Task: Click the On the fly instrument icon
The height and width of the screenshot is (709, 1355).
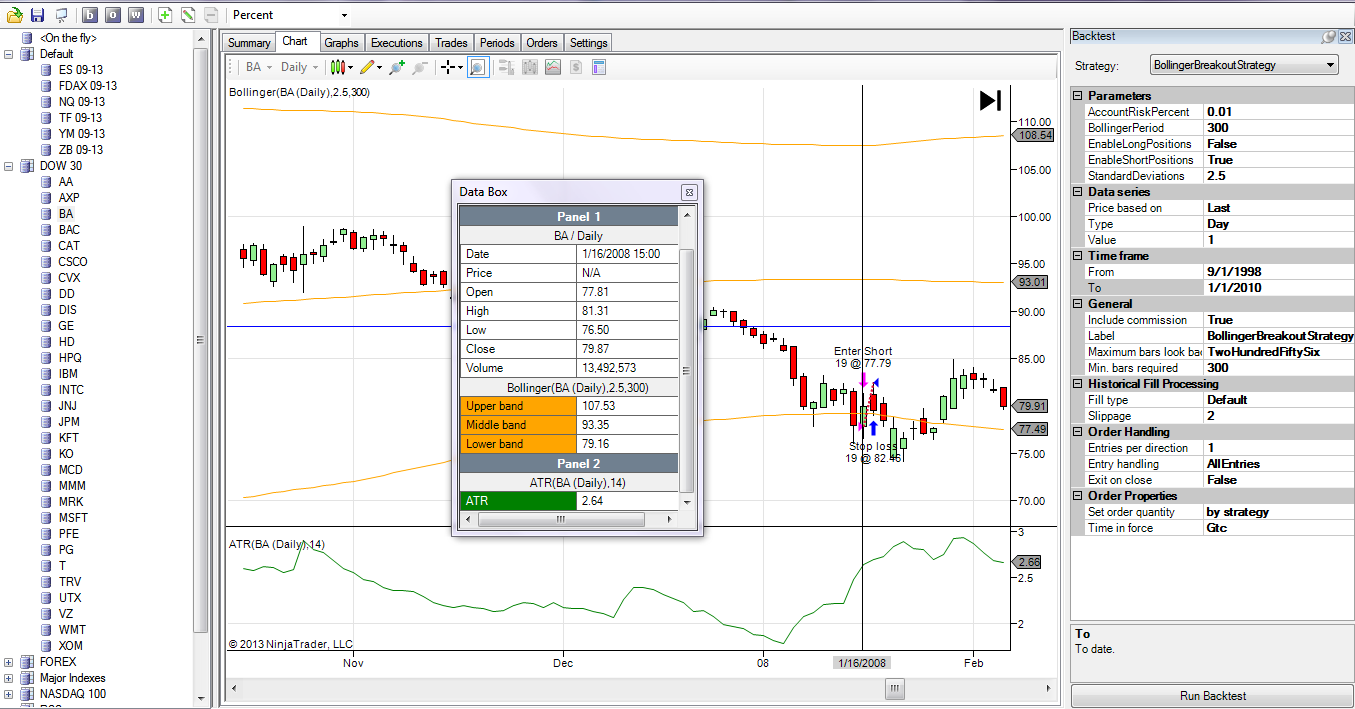Action: (26, 38)
